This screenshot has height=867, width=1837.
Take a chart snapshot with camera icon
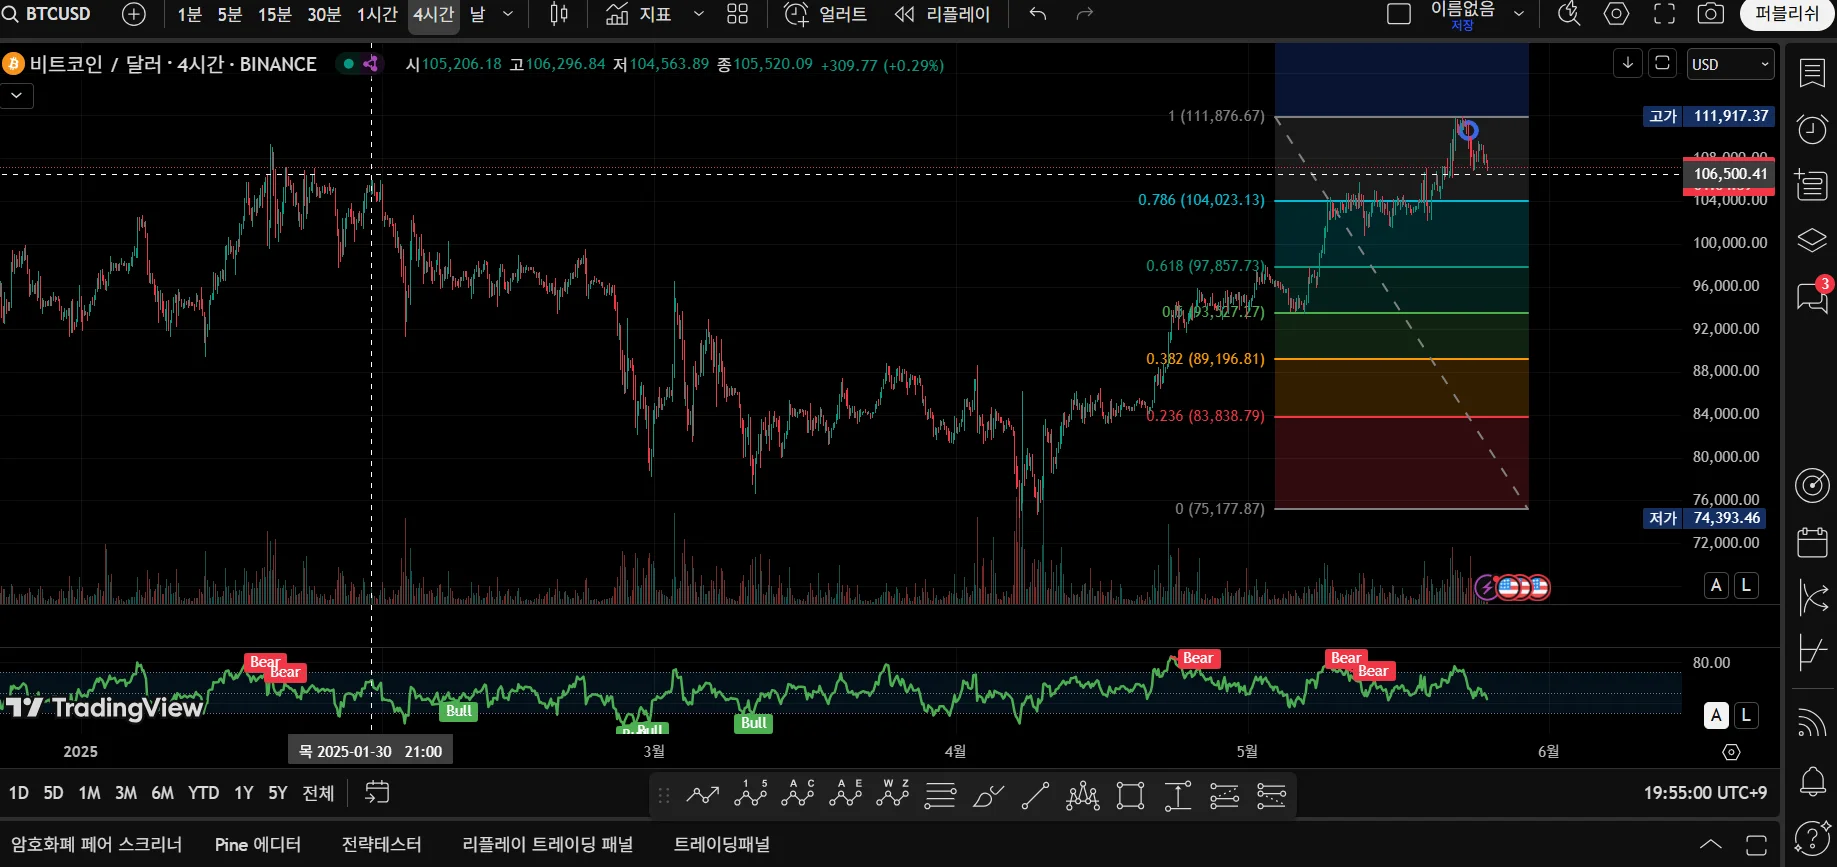pyautogui.click(x=1711, y=14)
